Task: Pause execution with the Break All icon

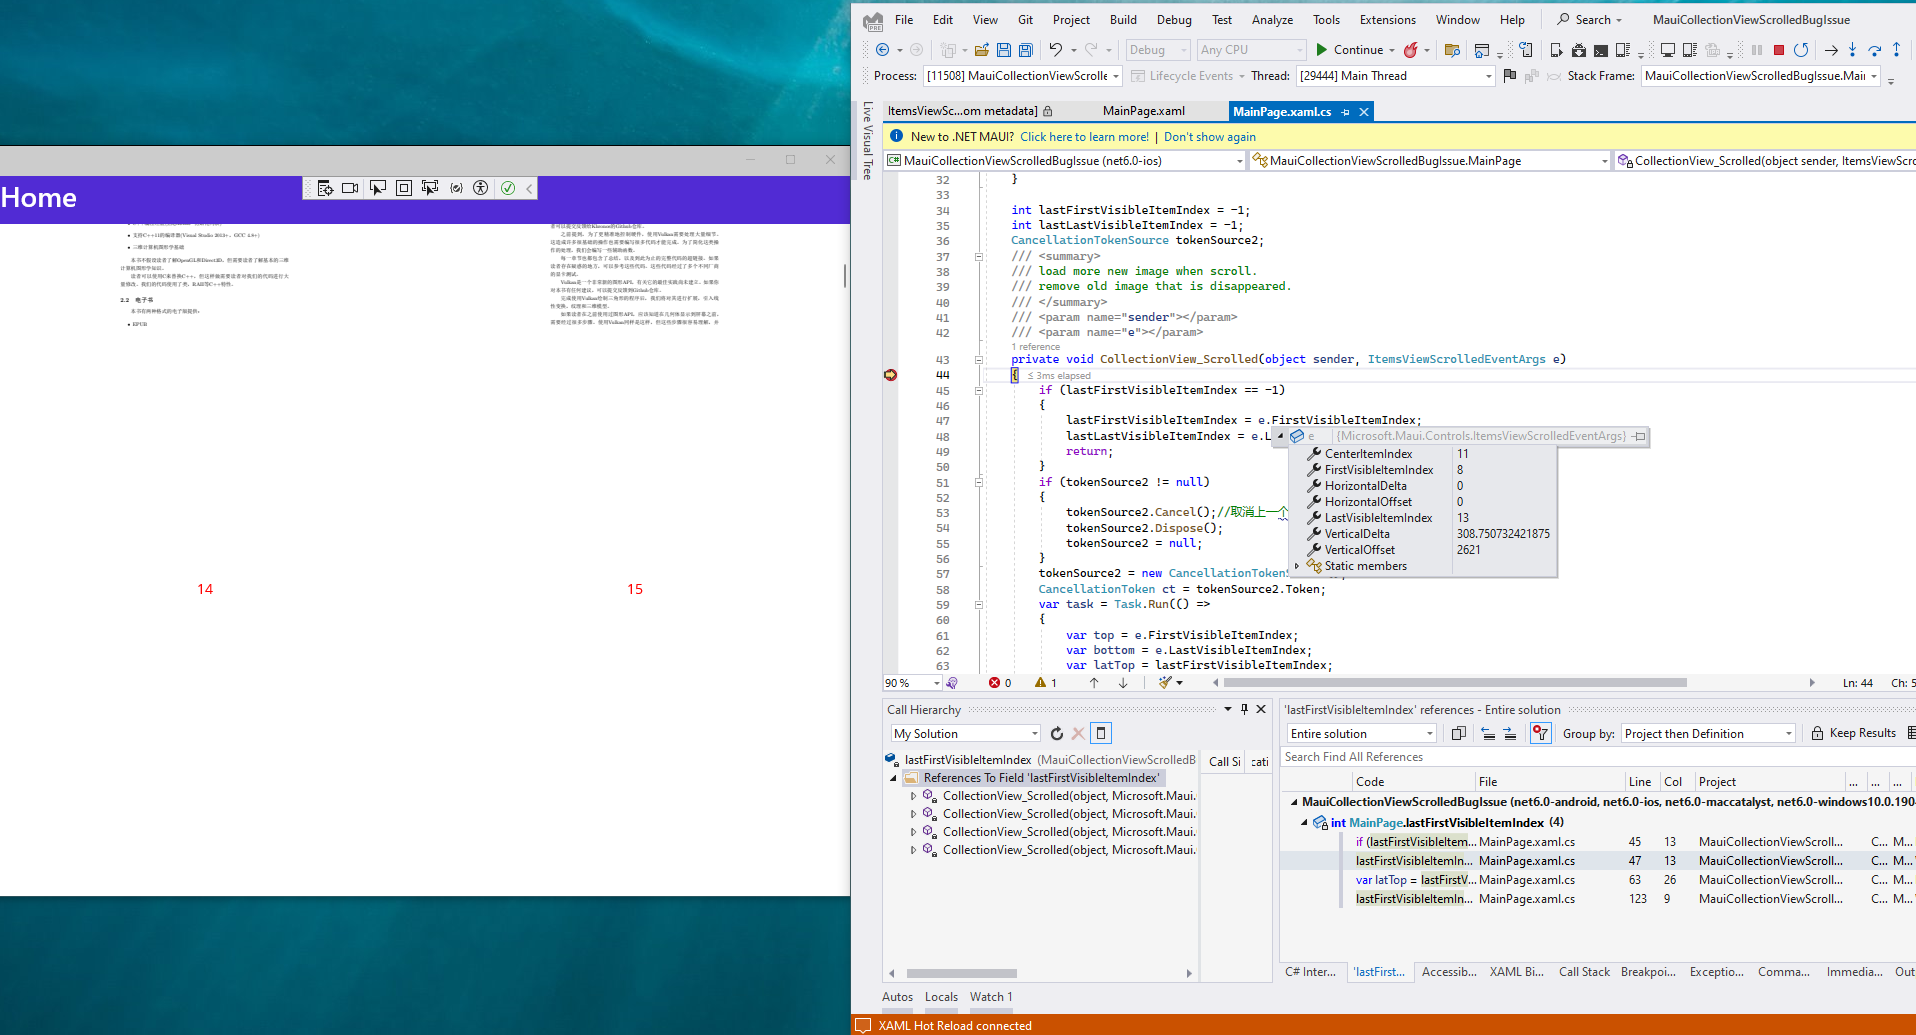Action: [x=1757, y=49]
